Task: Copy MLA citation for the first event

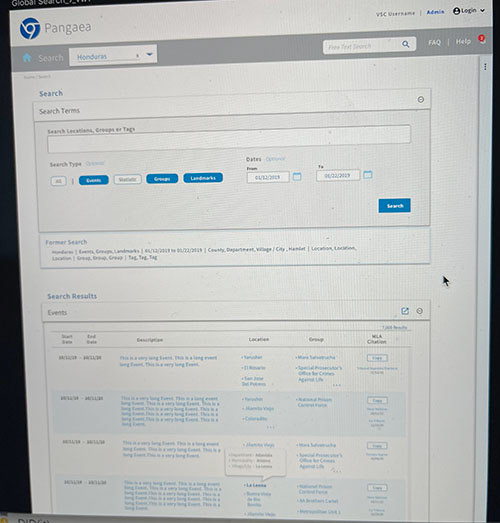Action: tap(377, 358)
